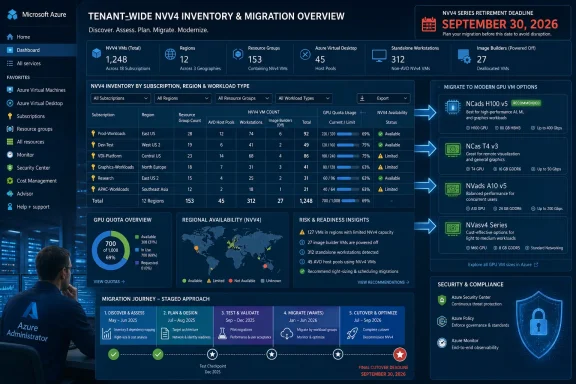Click the Monitor gauge icon in sidebar

[10, 155]
